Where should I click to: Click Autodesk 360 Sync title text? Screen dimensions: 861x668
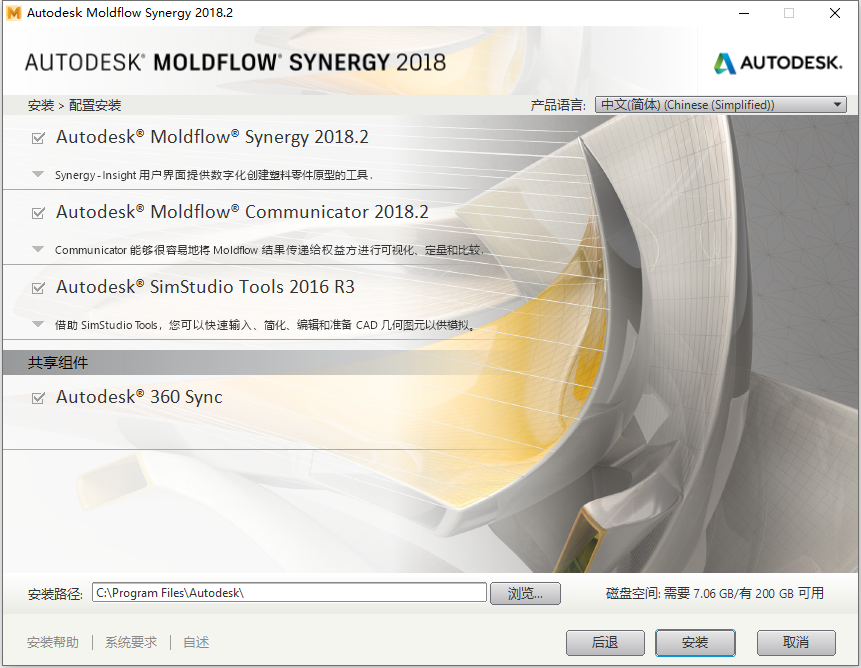[x=139, y=397]
